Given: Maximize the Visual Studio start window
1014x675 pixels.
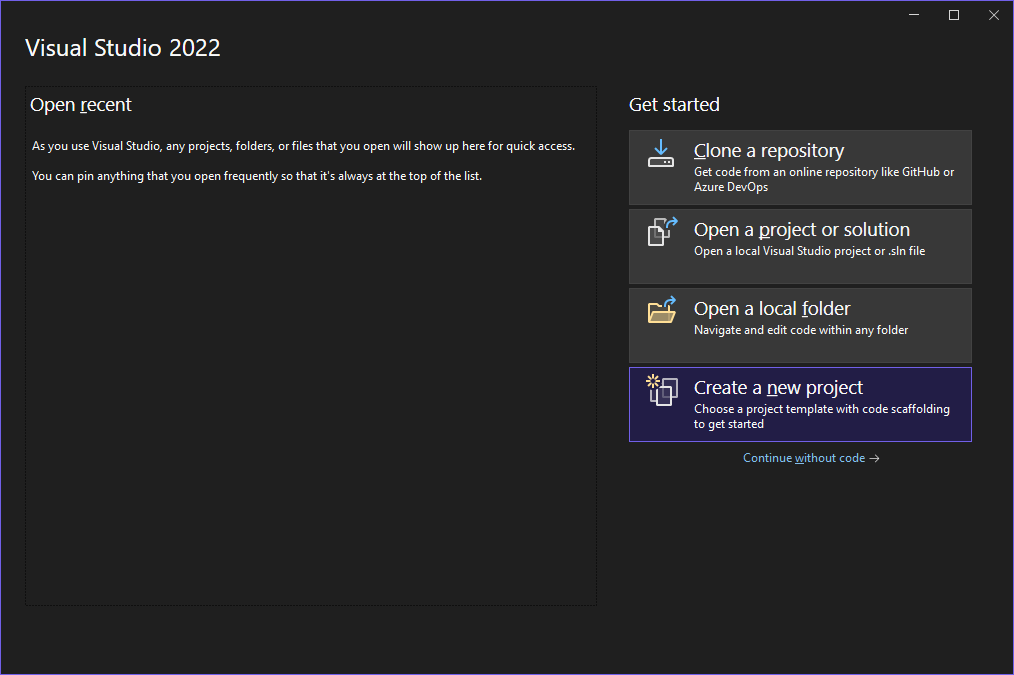Looking at the screenshot, I should click(954, 15).
